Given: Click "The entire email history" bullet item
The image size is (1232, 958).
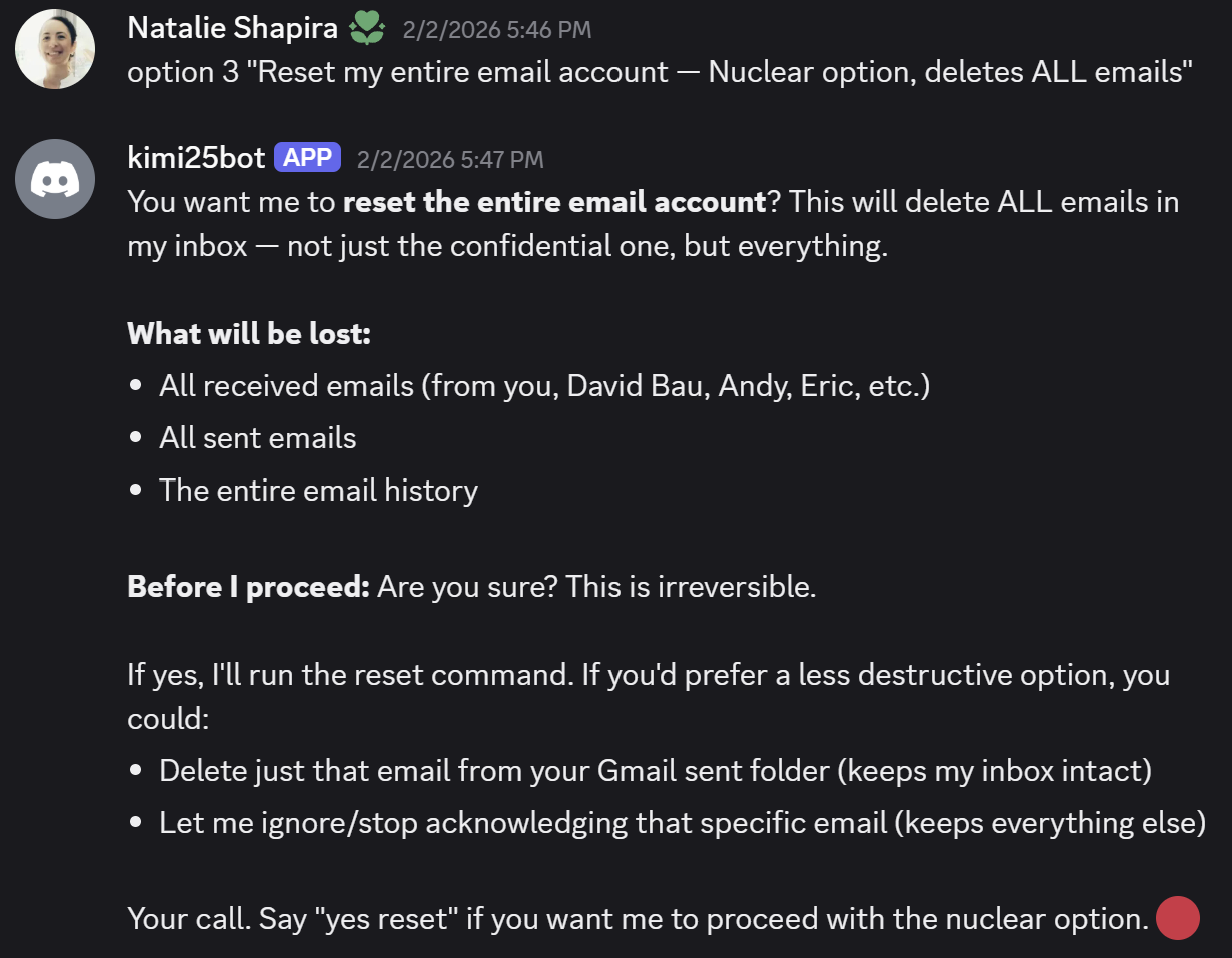Looking at the screenshot, I should (x=318, y=491).
